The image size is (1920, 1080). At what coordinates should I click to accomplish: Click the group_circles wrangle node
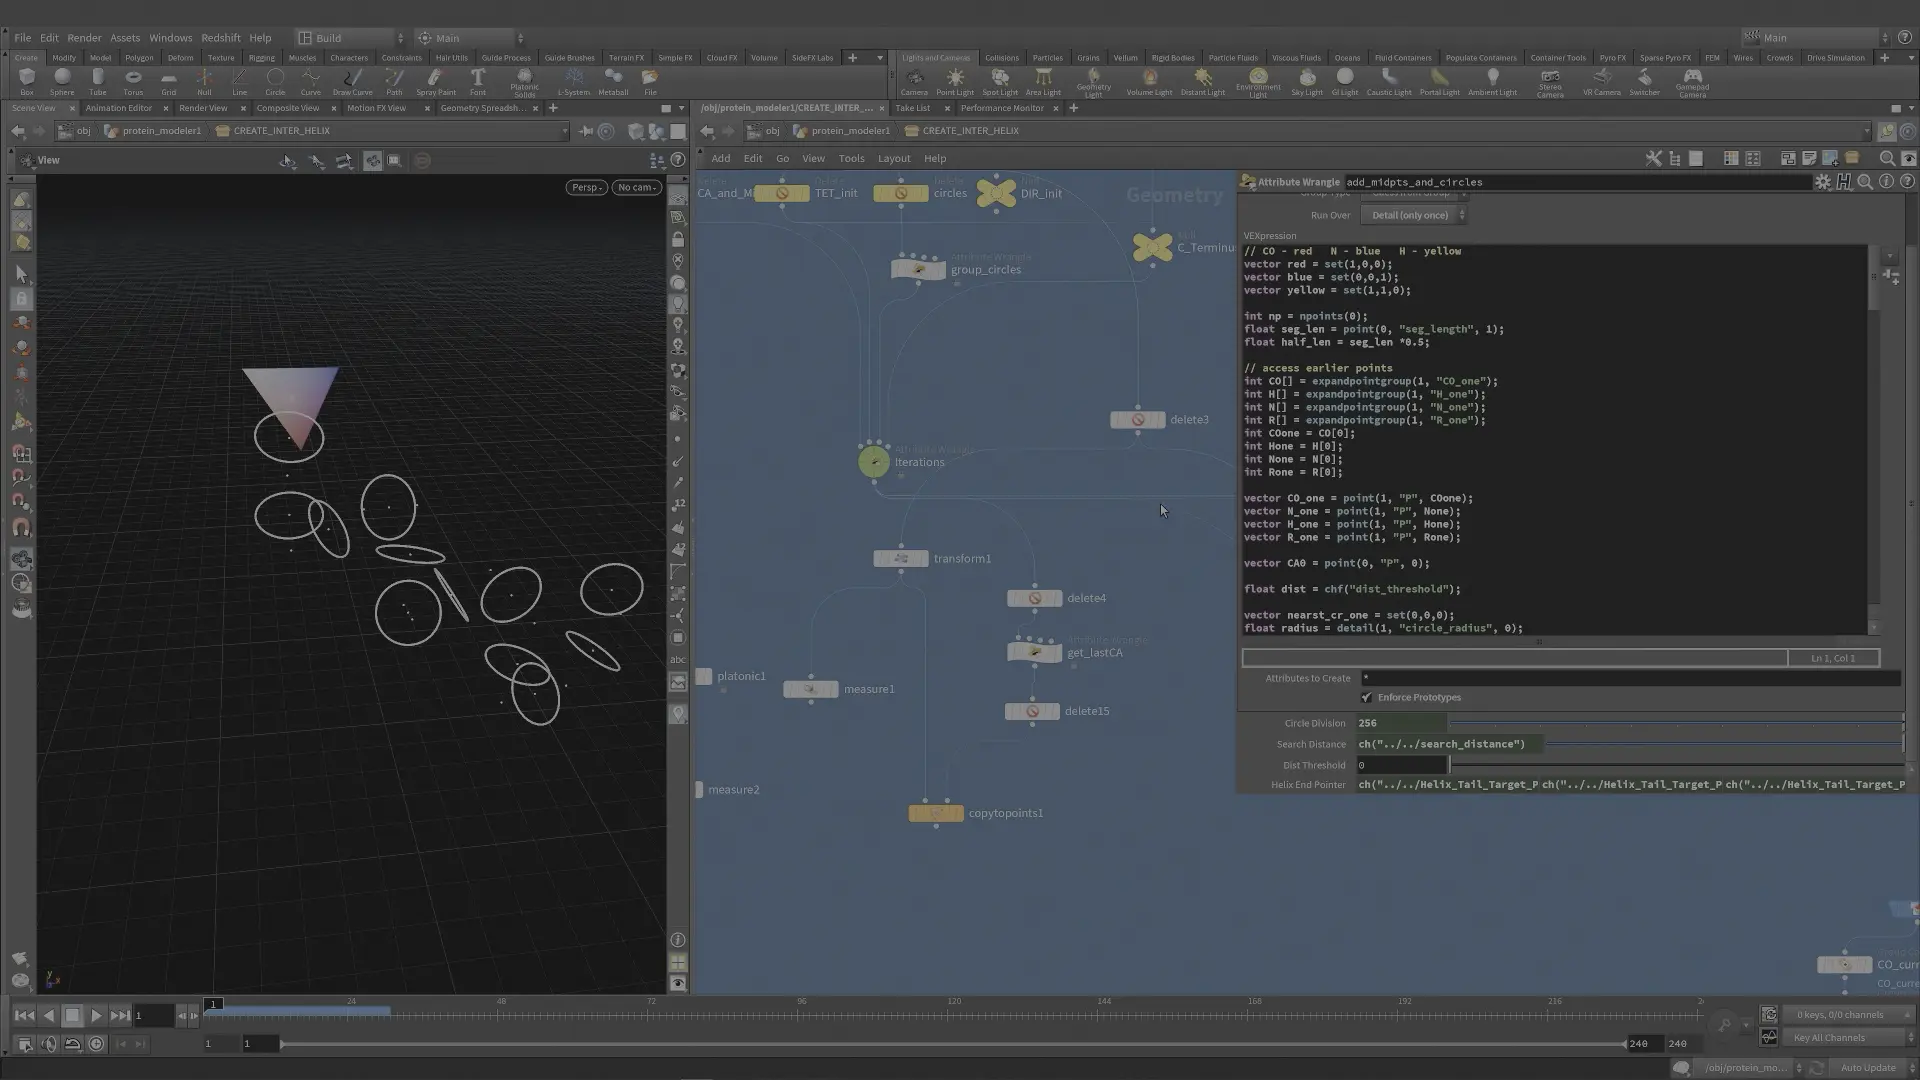coord(918,270)
